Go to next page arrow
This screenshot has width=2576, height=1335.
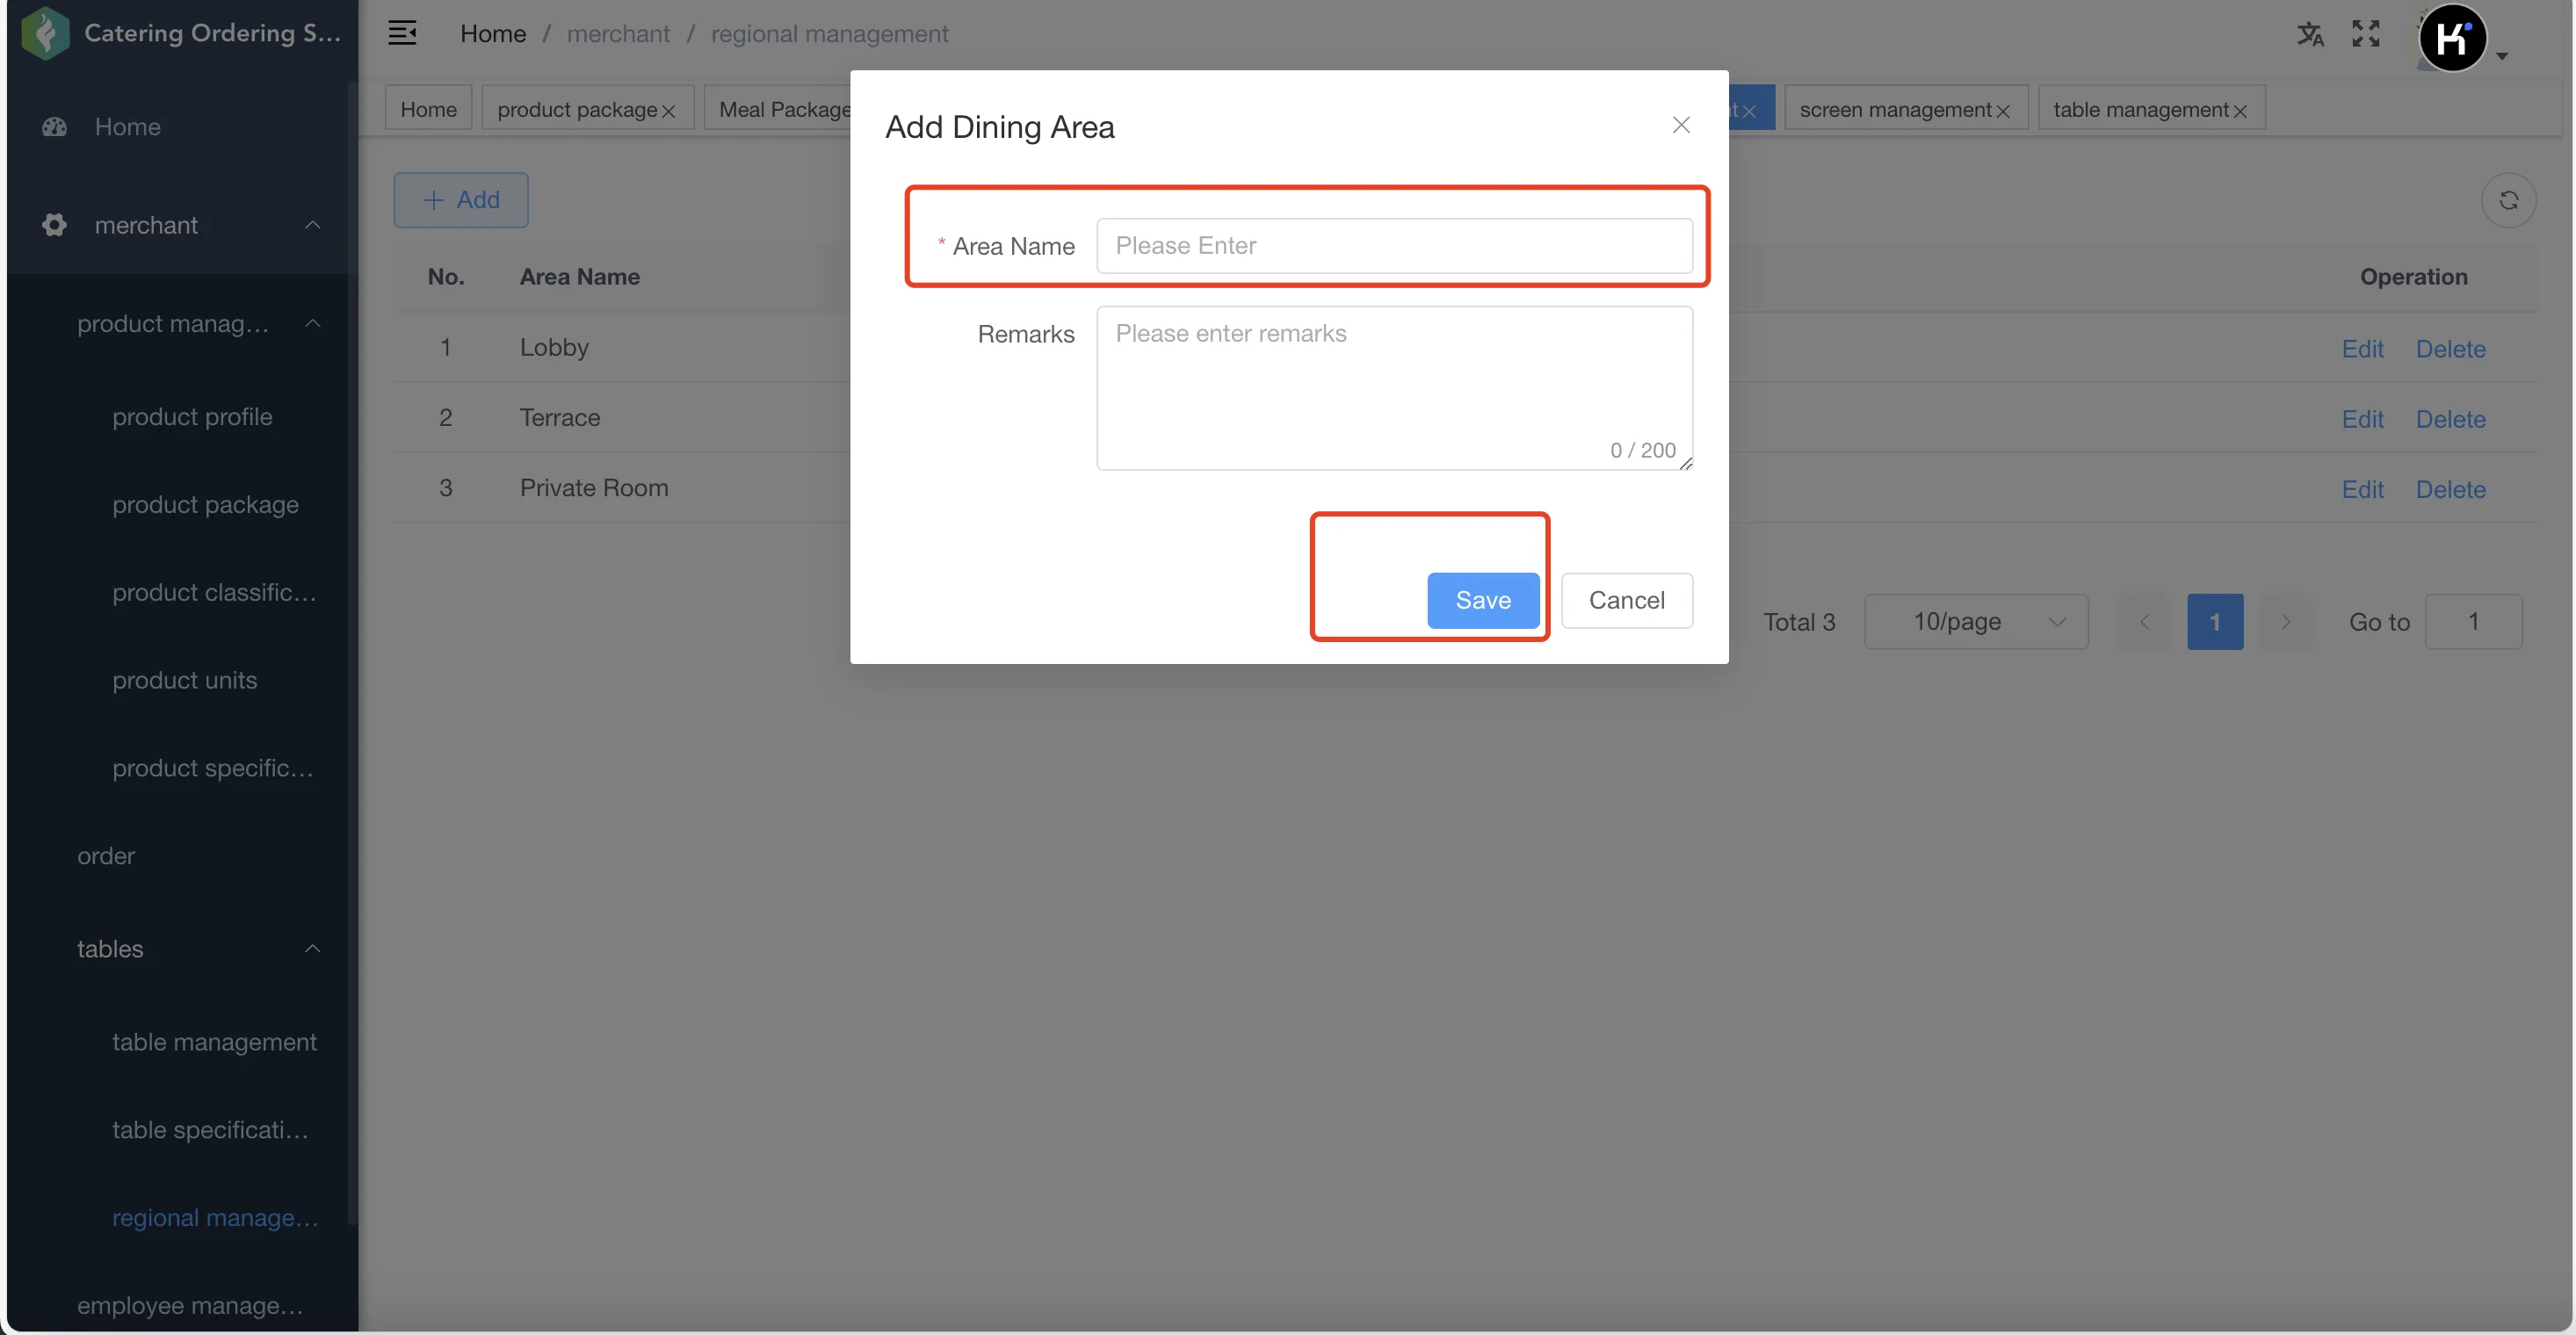pyautogui.click(x=2285, y=622)
